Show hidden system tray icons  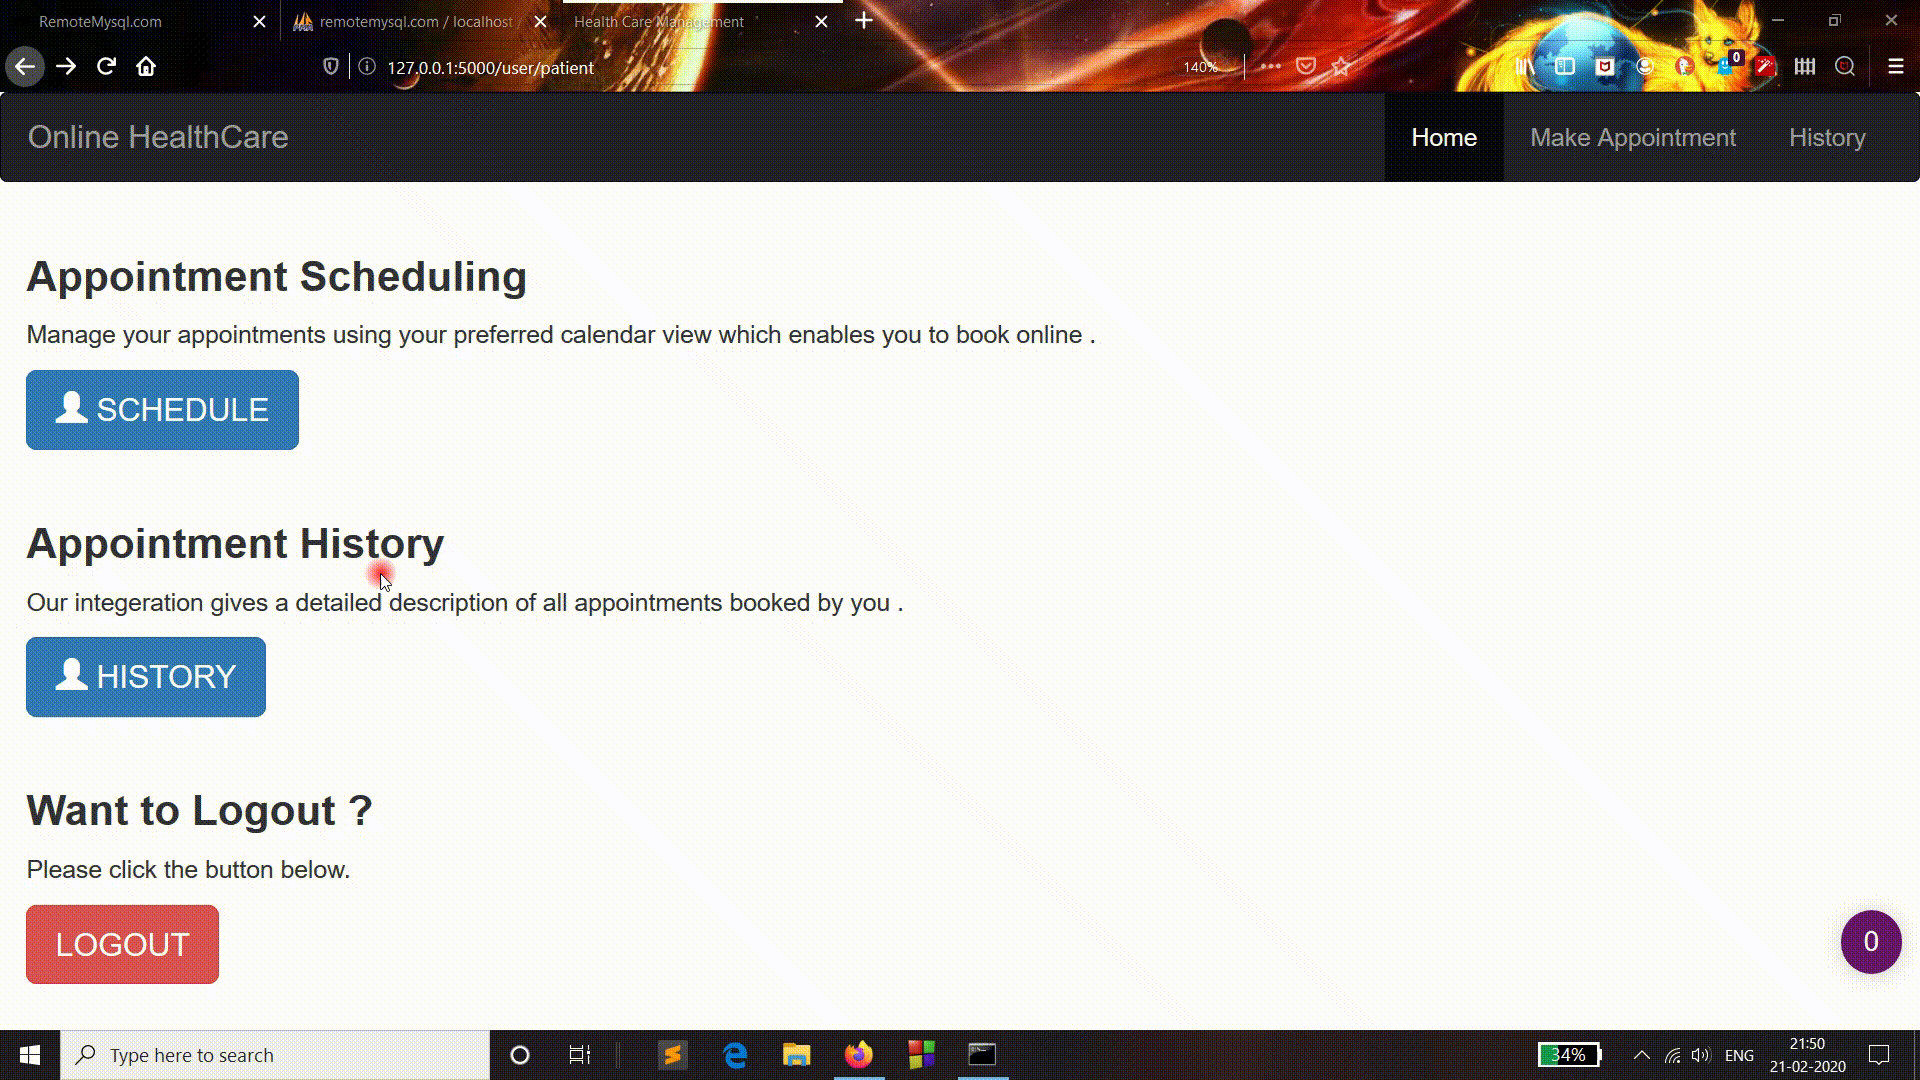pyautogui.click(x=1641, y=1055)
